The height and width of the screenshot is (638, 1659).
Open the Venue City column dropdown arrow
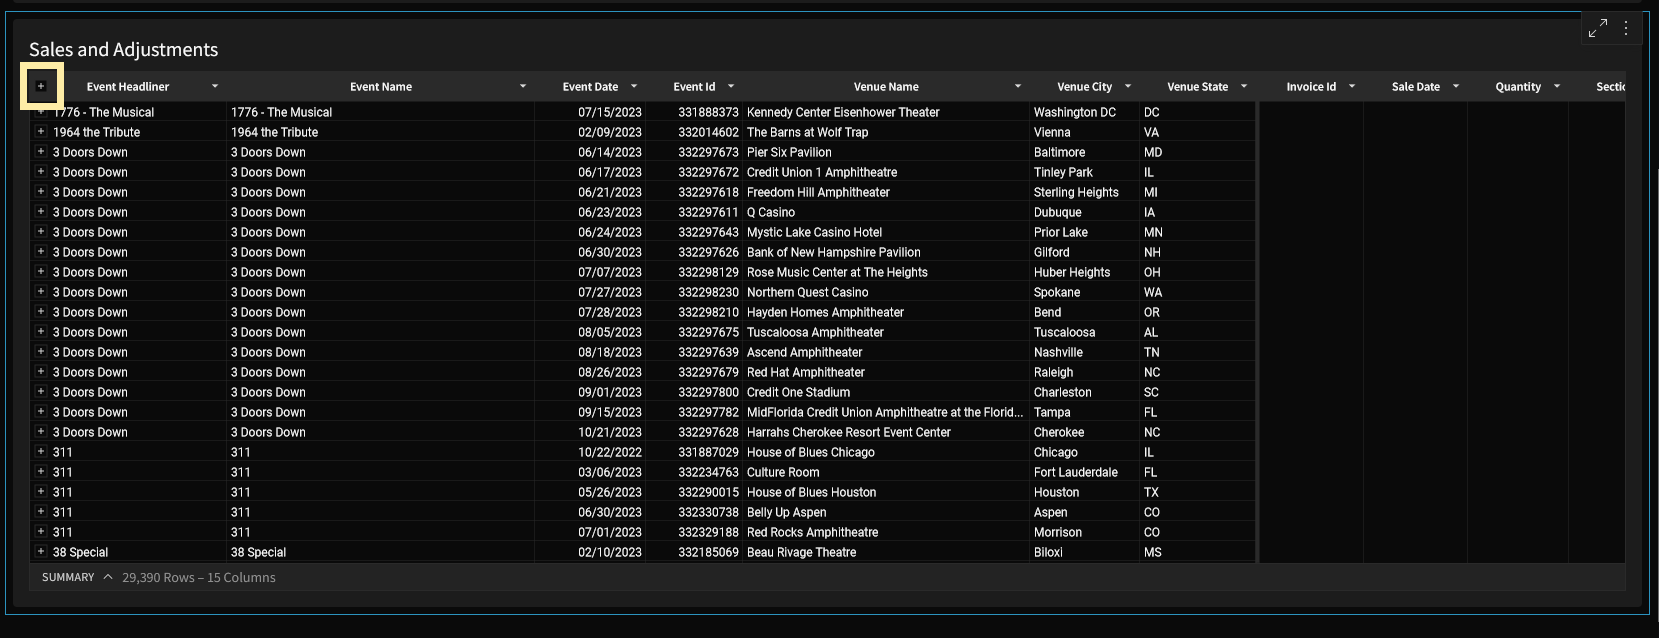pyautogui.click(x=1128, y=86)
